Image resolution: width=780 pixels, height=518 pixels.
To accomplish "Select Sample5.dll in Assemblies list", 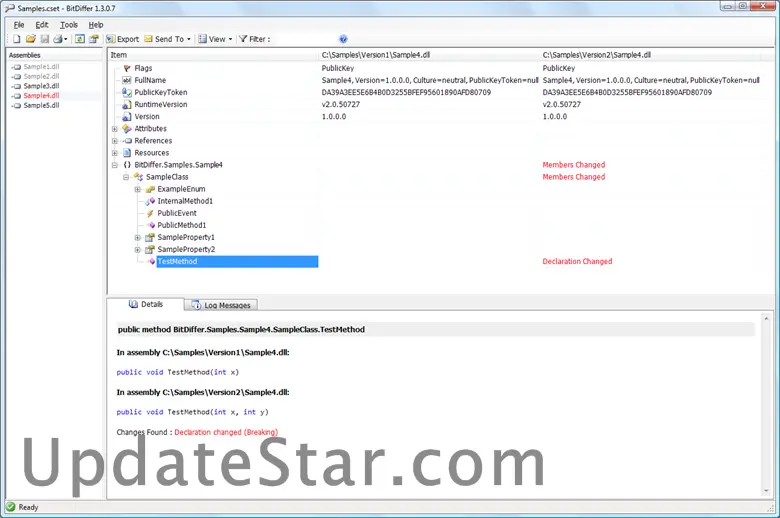I will click(x=41, y=105).
